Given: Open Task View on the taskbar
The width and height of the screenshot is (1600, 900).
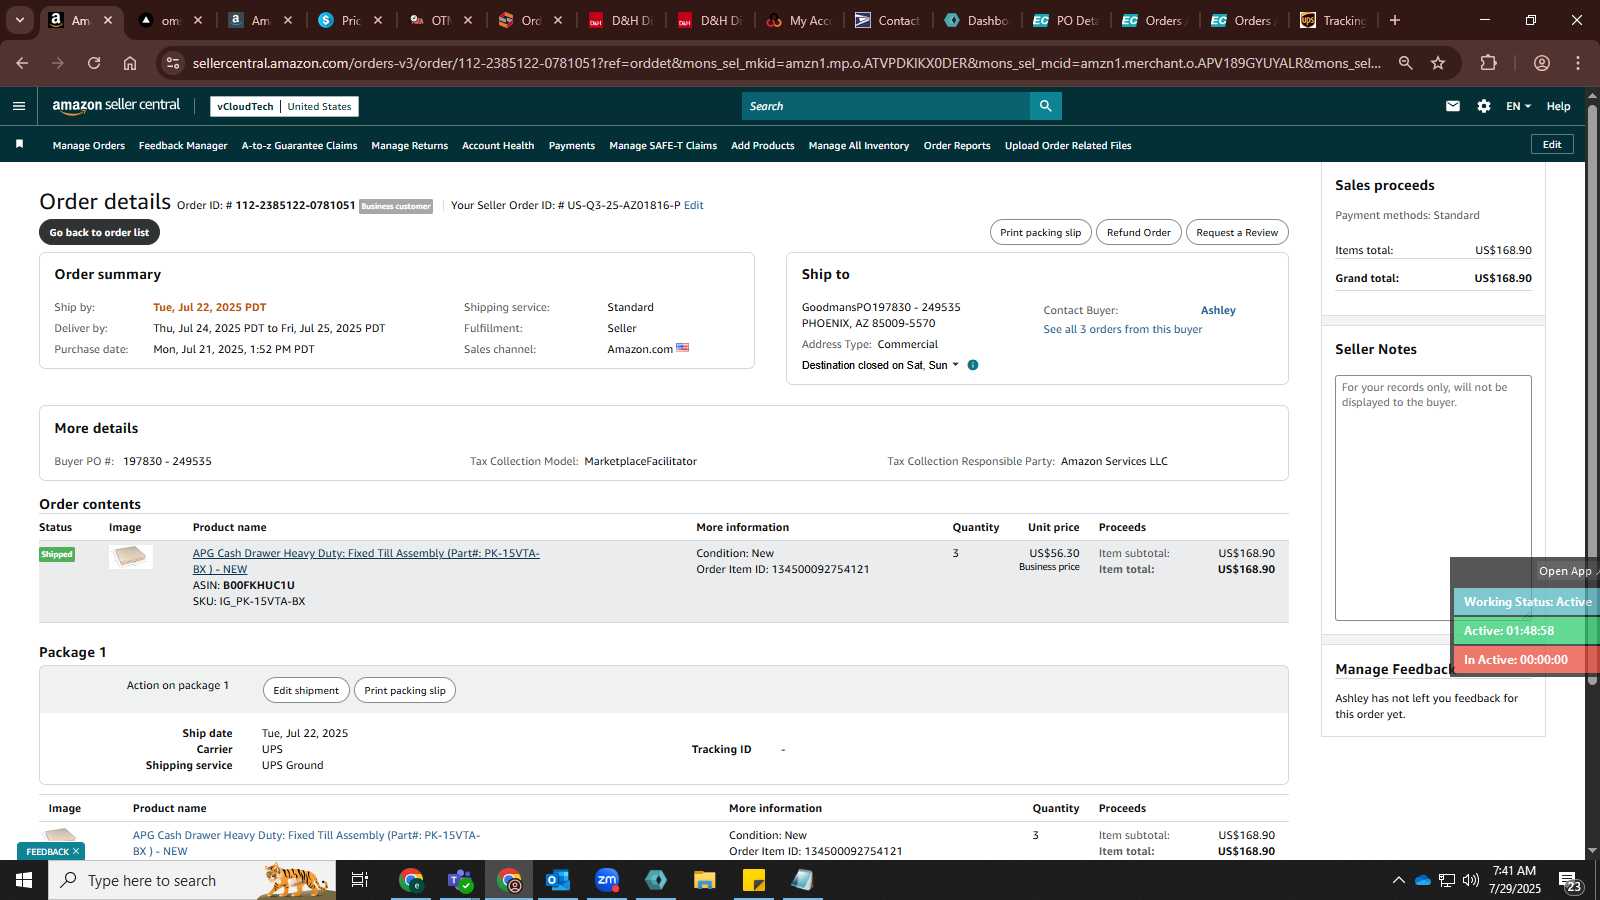Looking at the screenshot, I should (360, 880).
